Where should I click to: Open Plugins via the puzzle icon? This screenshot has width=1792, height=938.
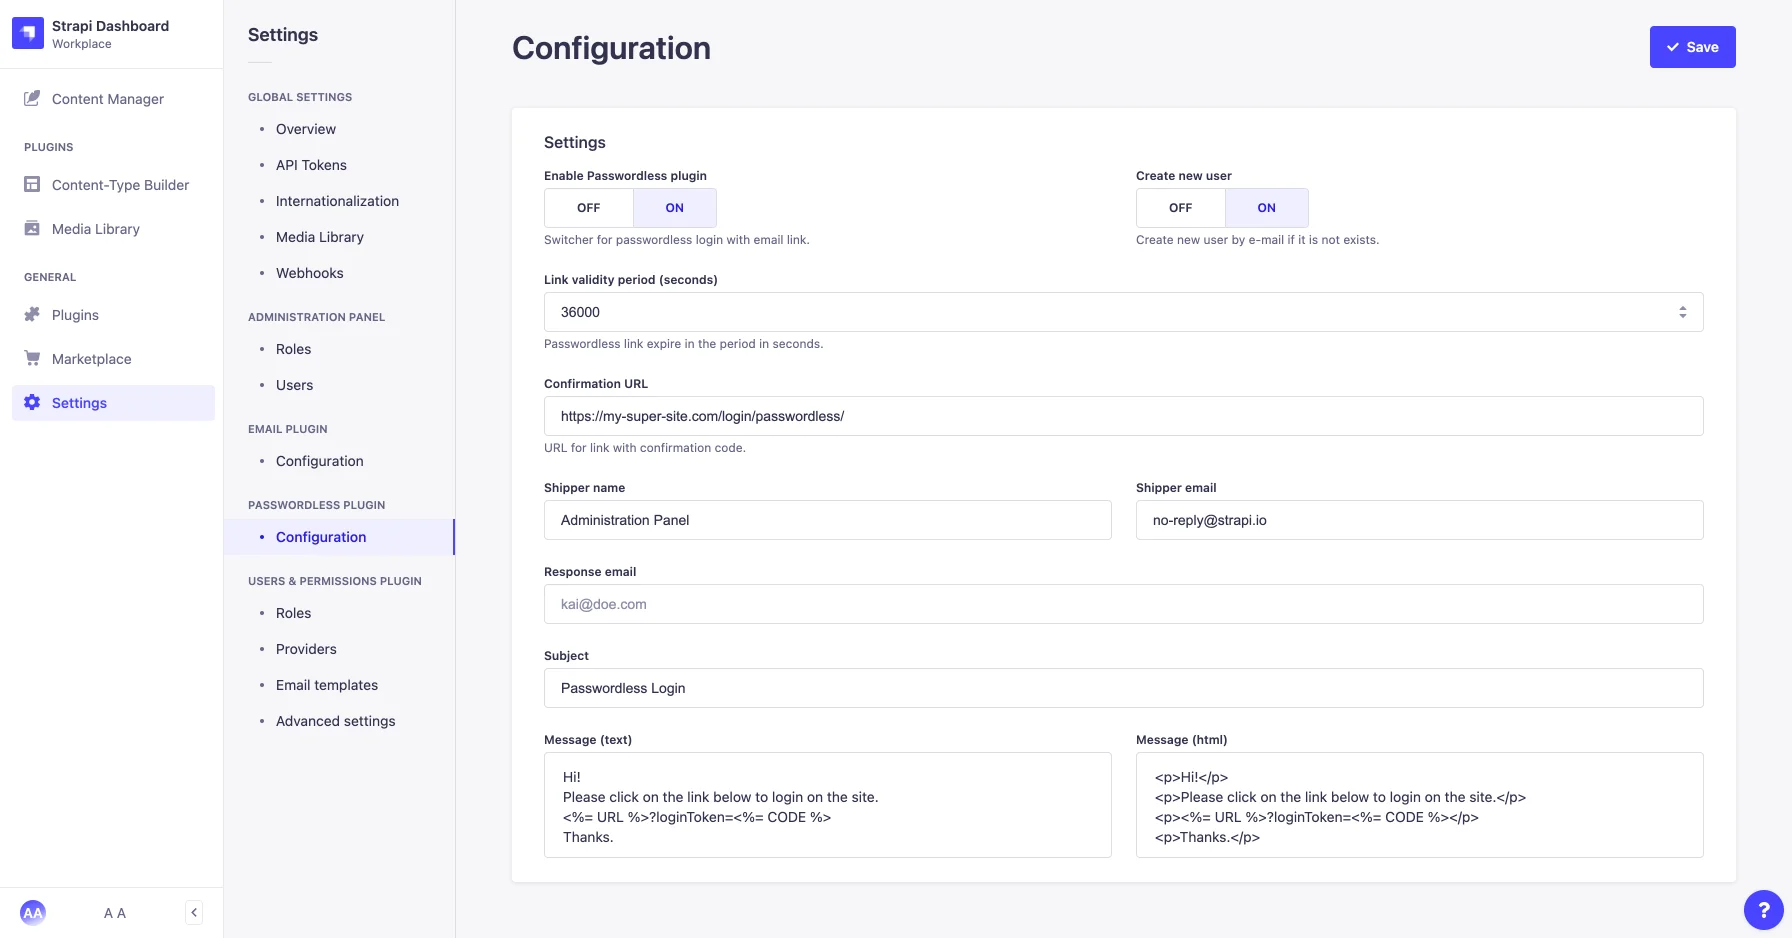[x=32, y=315]
